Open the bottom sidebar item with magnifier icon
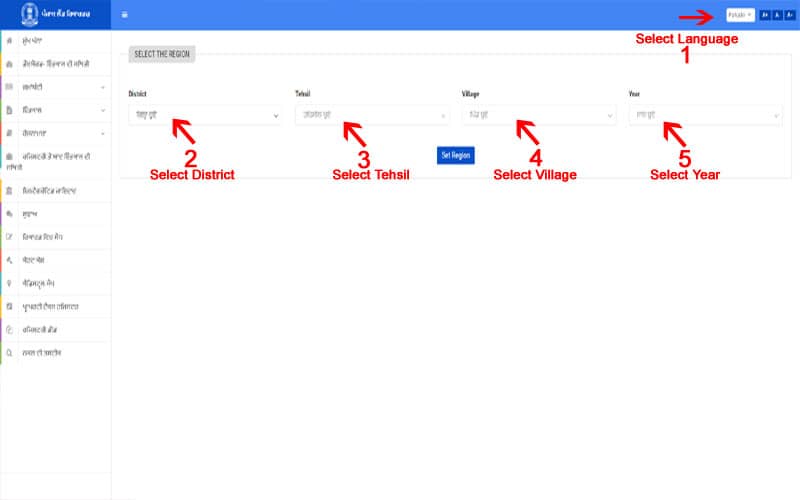Screen dimensions: 800x500 point(56,353)
